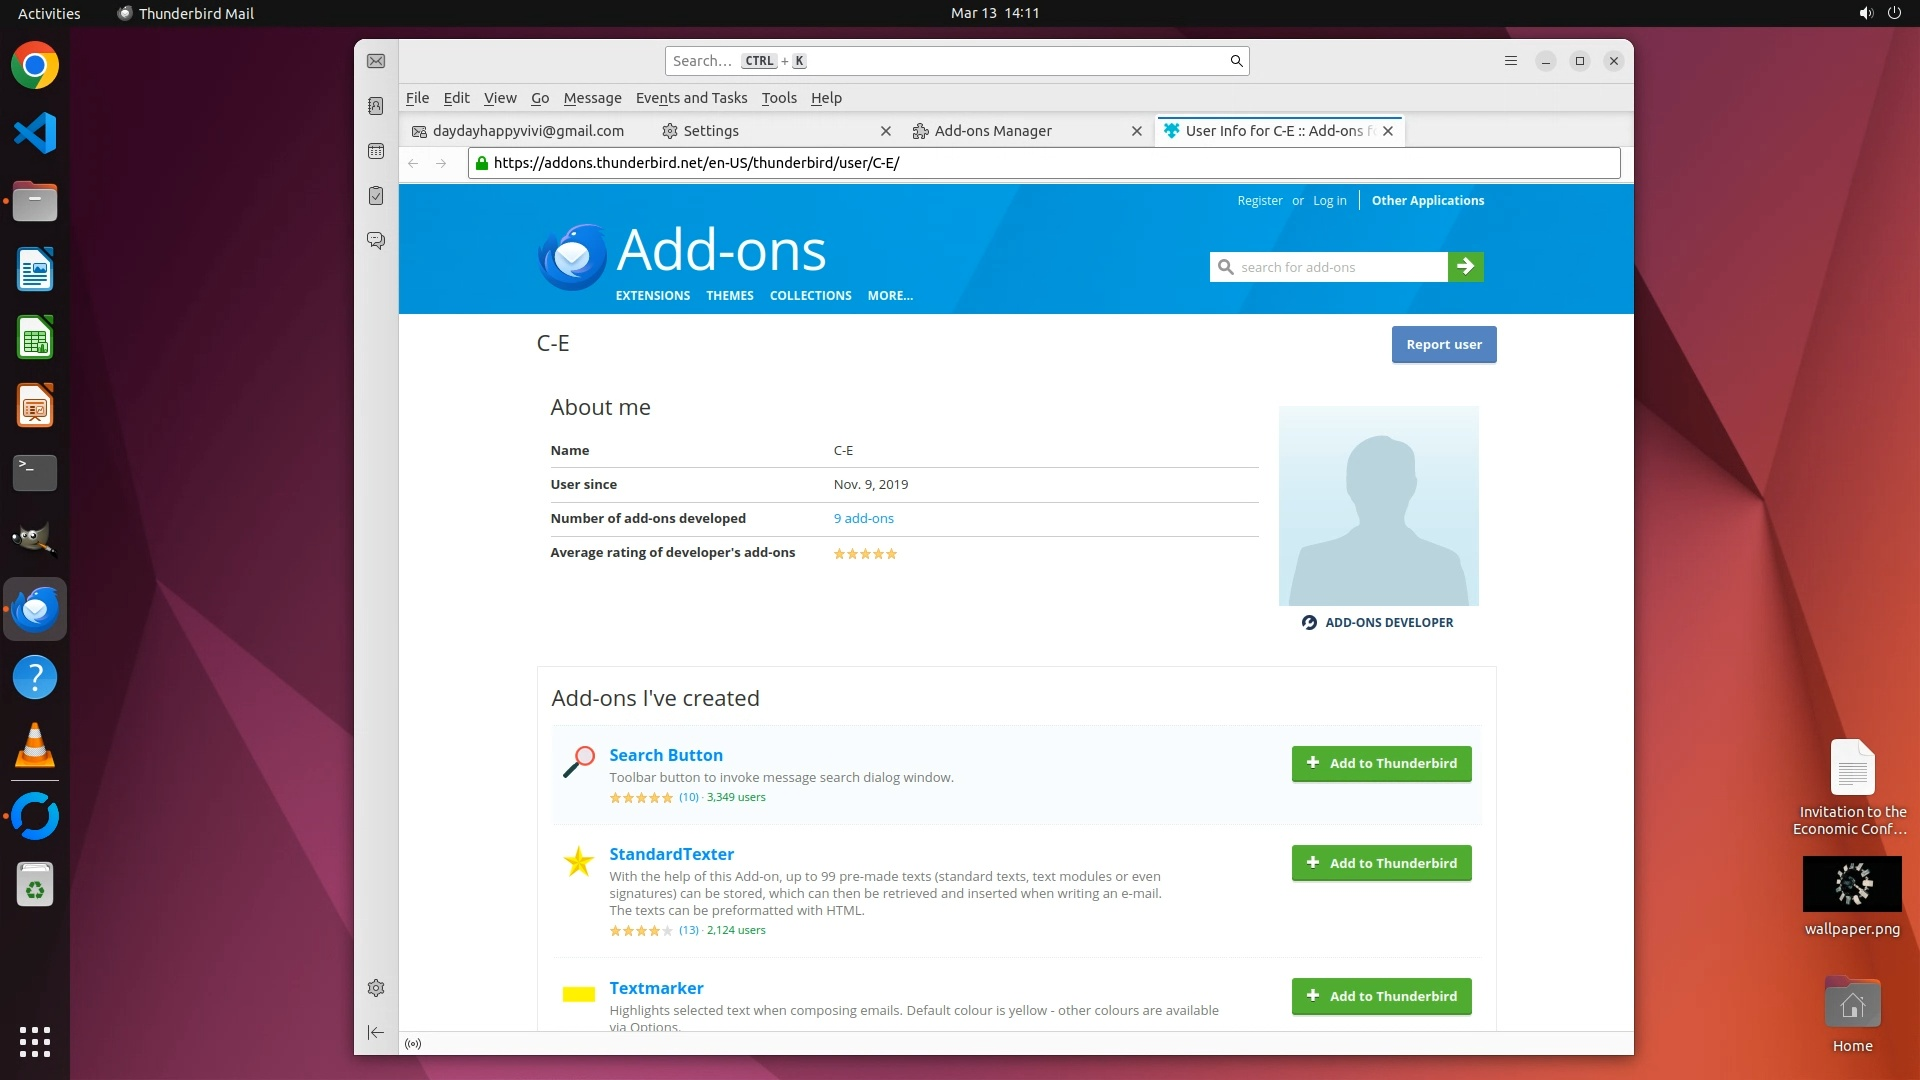Collapse the spaces toolbar arrow icon

click(x=376, y=1032)
